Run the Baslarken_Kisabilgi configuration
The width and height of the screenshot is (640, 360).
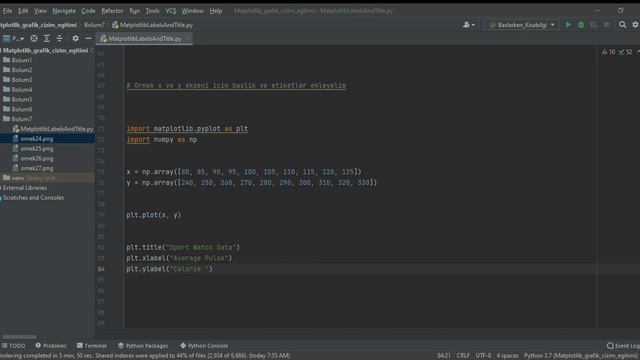pyautogui.click(x=568, y=25)
